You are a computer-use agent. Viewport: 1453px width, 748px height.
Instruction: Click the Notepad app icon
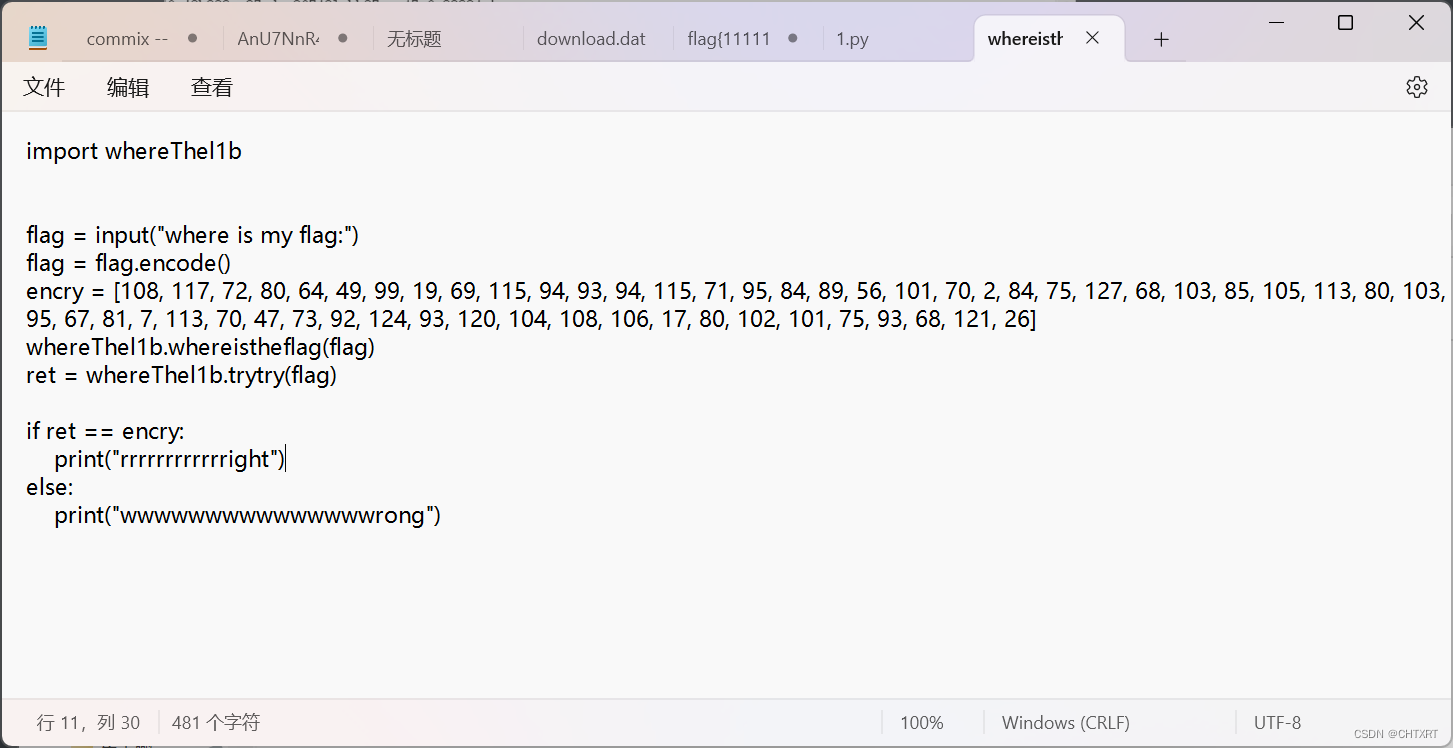click(38, 39)
